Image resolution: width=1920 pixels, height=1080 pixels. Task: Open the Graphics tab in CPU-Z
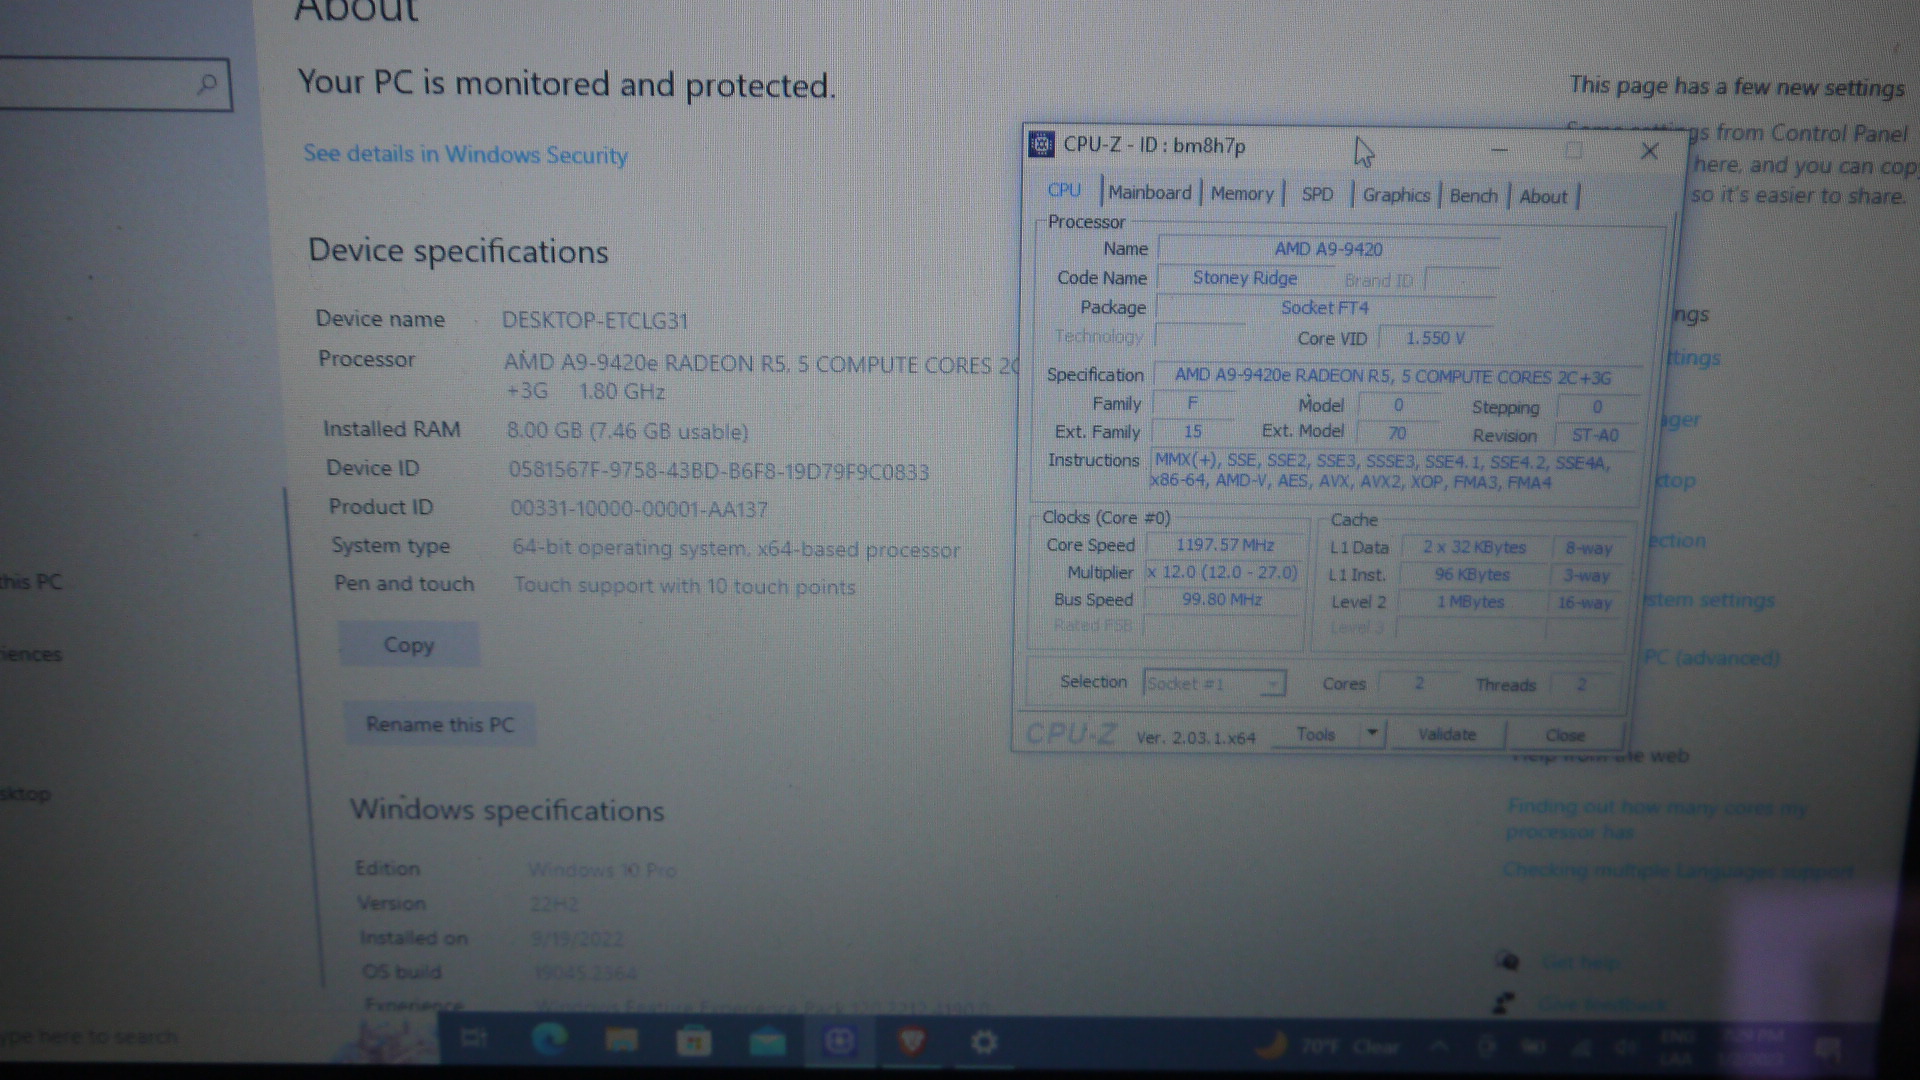click(x=1396, y=195)
